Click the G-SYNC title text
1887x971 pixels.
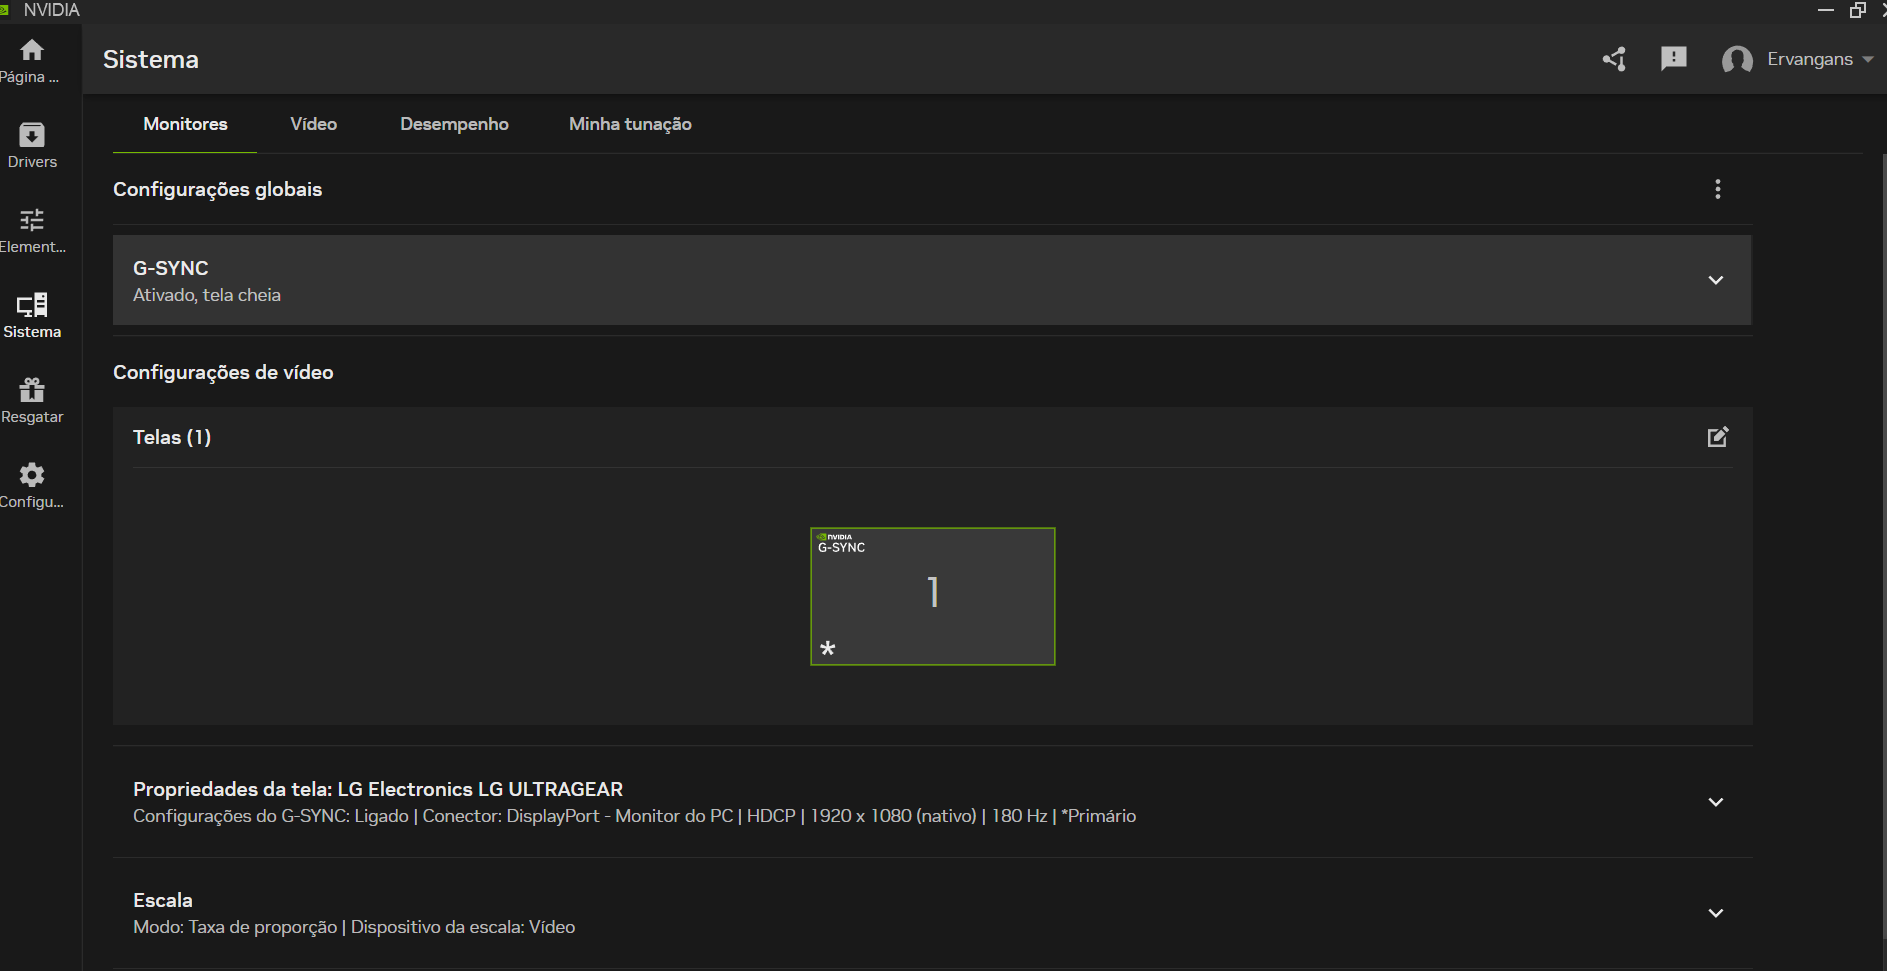pos(171,268)
